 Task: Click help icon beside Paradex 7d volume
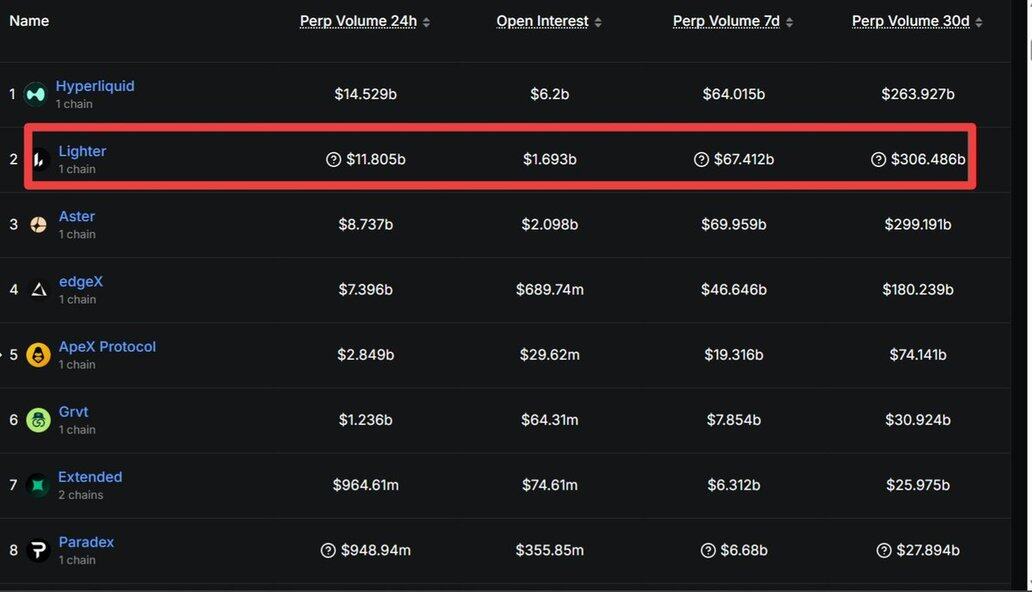(708, 550)
